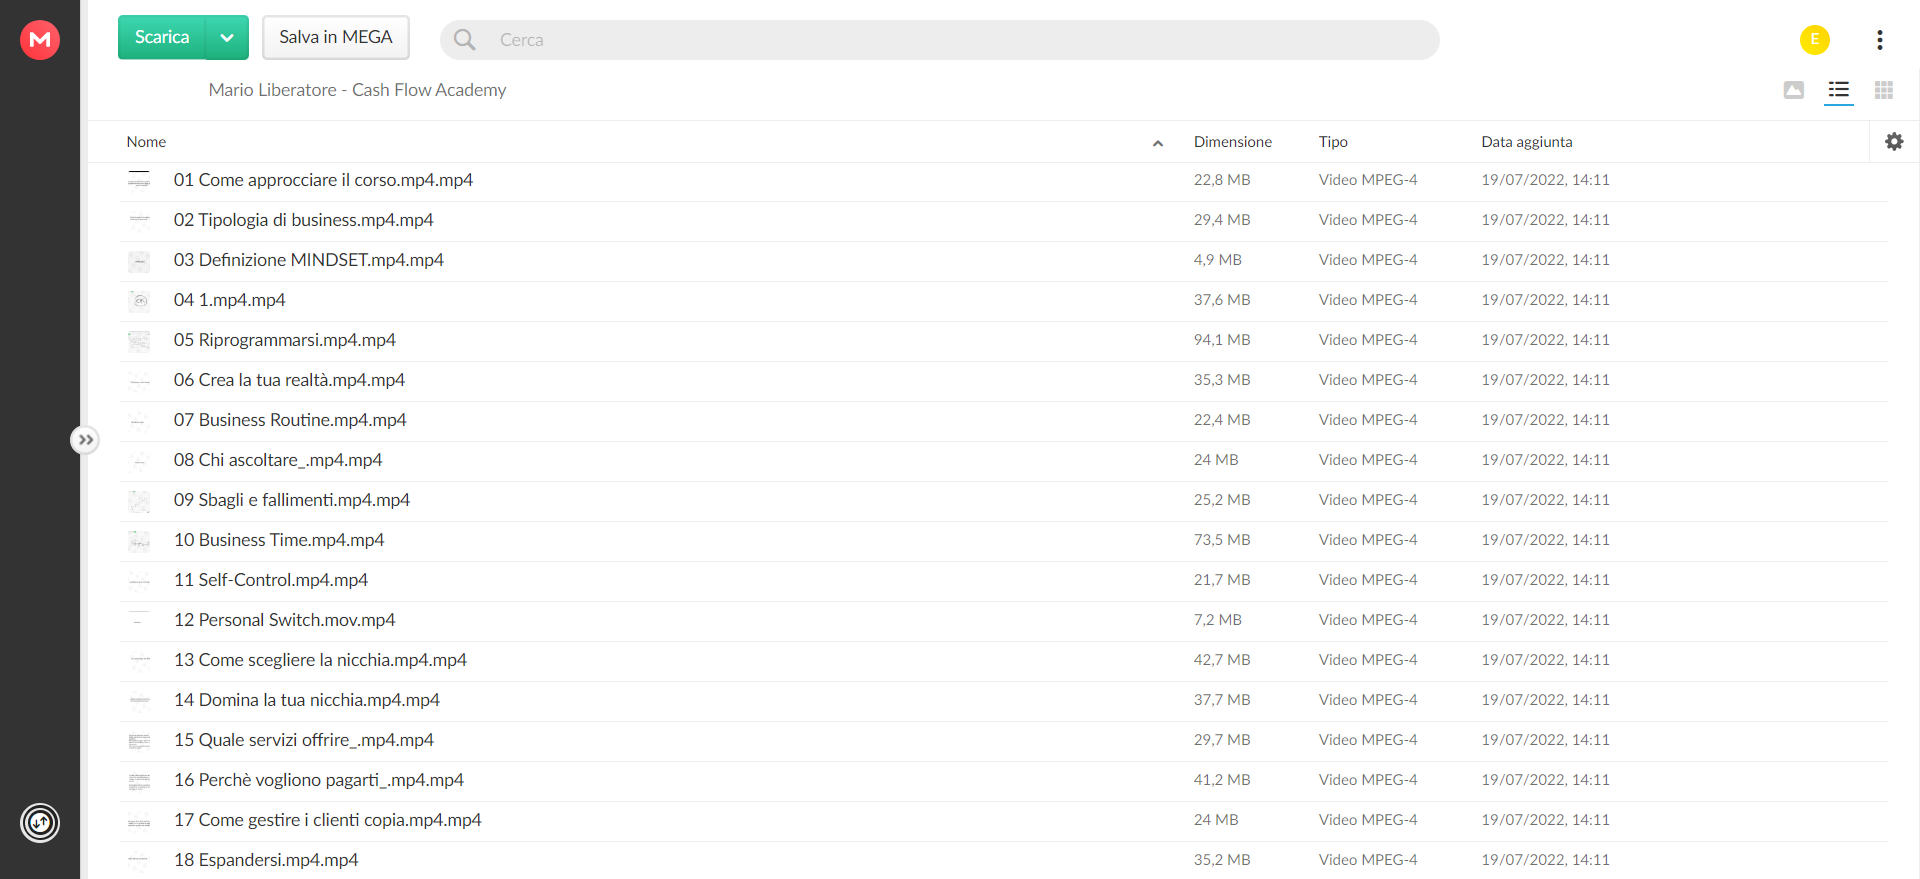Viewport: 1920px width, 879px height.
Task: Open the Scarica dropdown arrow
Action: point(227,37)
